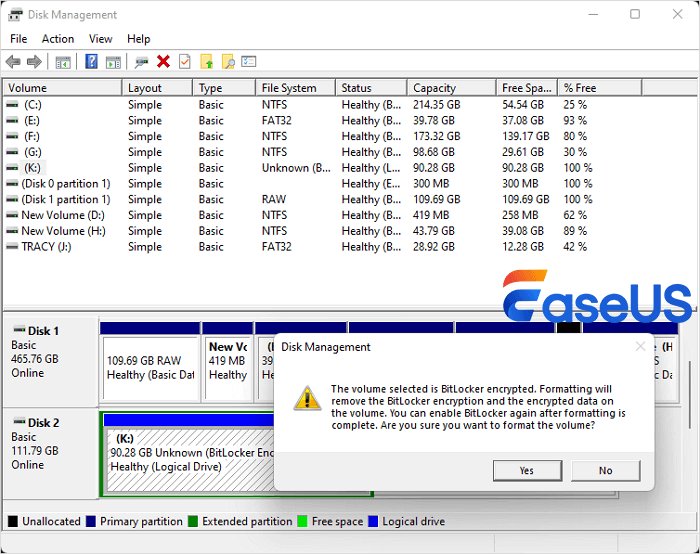The image size is (700, 554).
Task: Click the red X Delete toolbar icon
Action: [163, 62]
